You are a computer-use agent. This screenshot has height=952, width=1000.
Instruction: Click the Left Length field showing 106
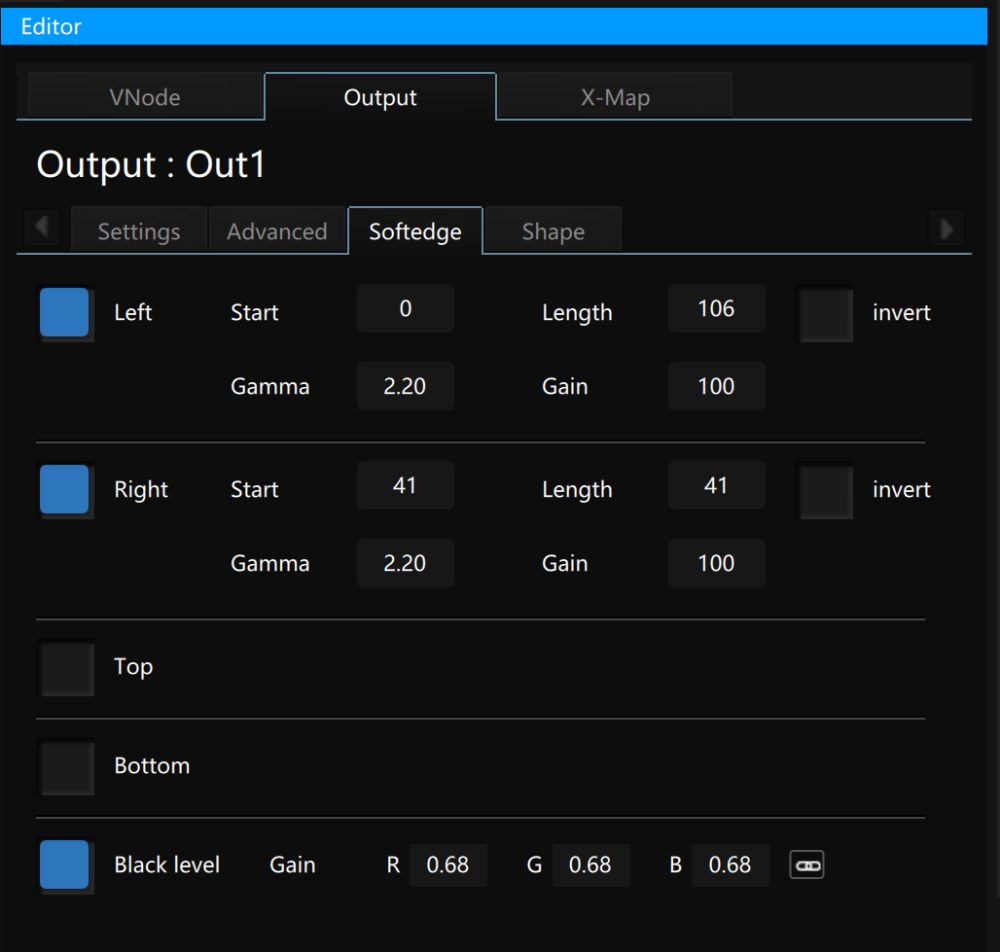point(716,309)
